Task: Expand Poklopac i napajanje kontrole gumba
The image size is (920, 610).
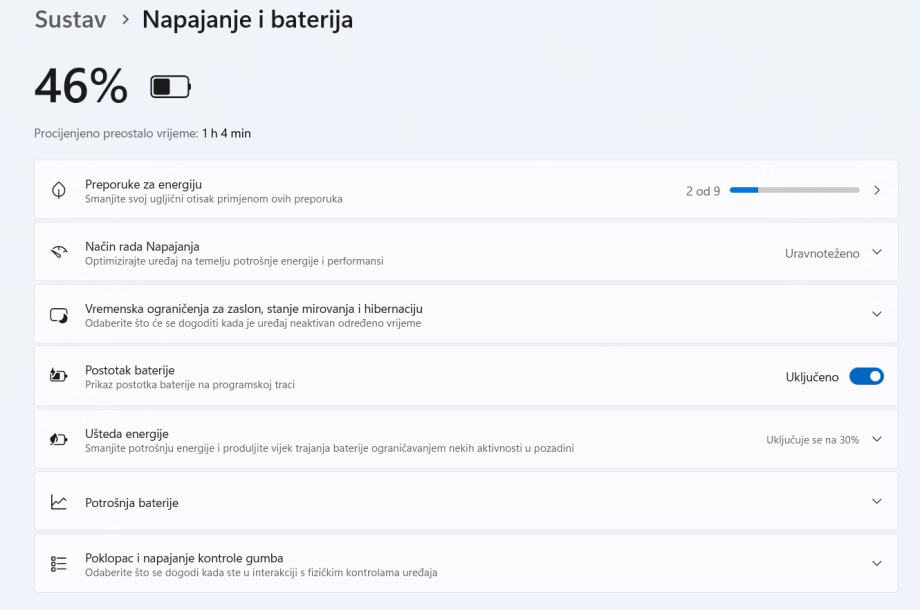Action: 877,563
